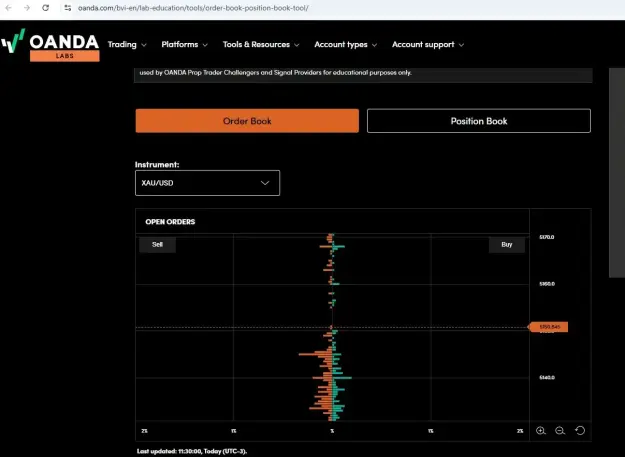The width and height of the screenshot is (625, 457).
Task: Open the Tools & Resources menu
Action: click(261, 45)
